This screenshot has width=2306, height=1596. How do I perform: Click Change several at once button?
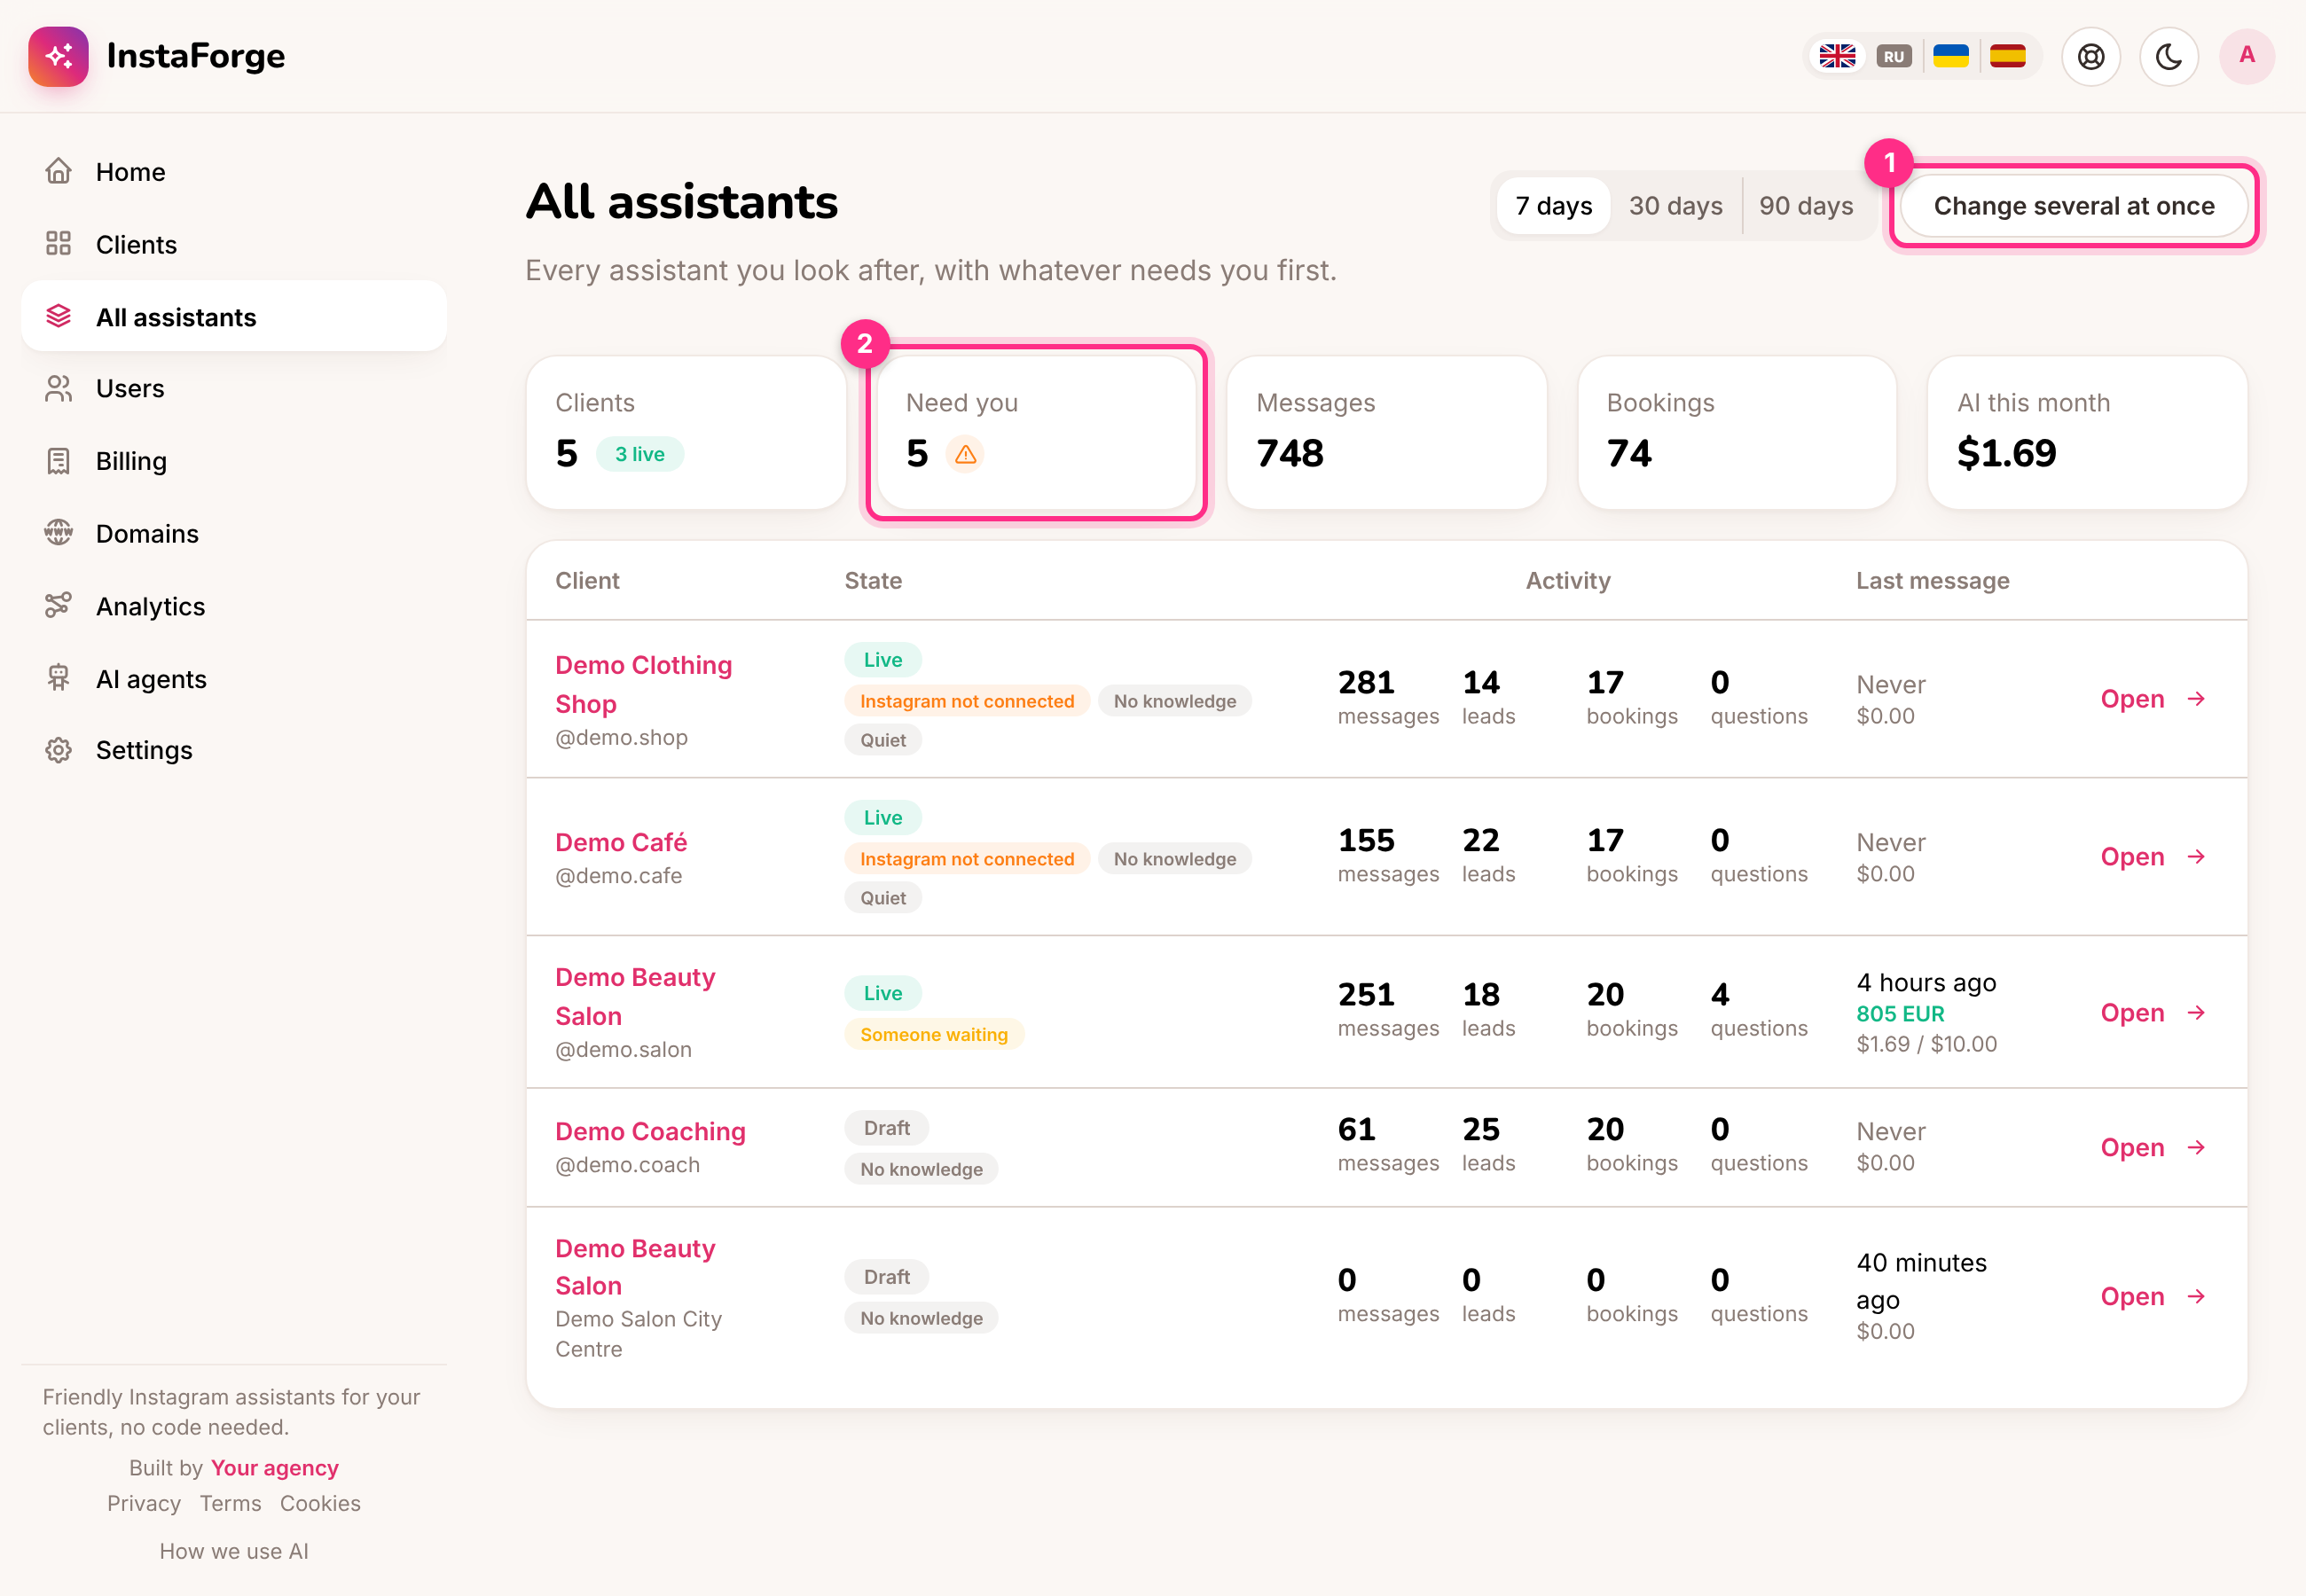click(x=2074, y=206)
